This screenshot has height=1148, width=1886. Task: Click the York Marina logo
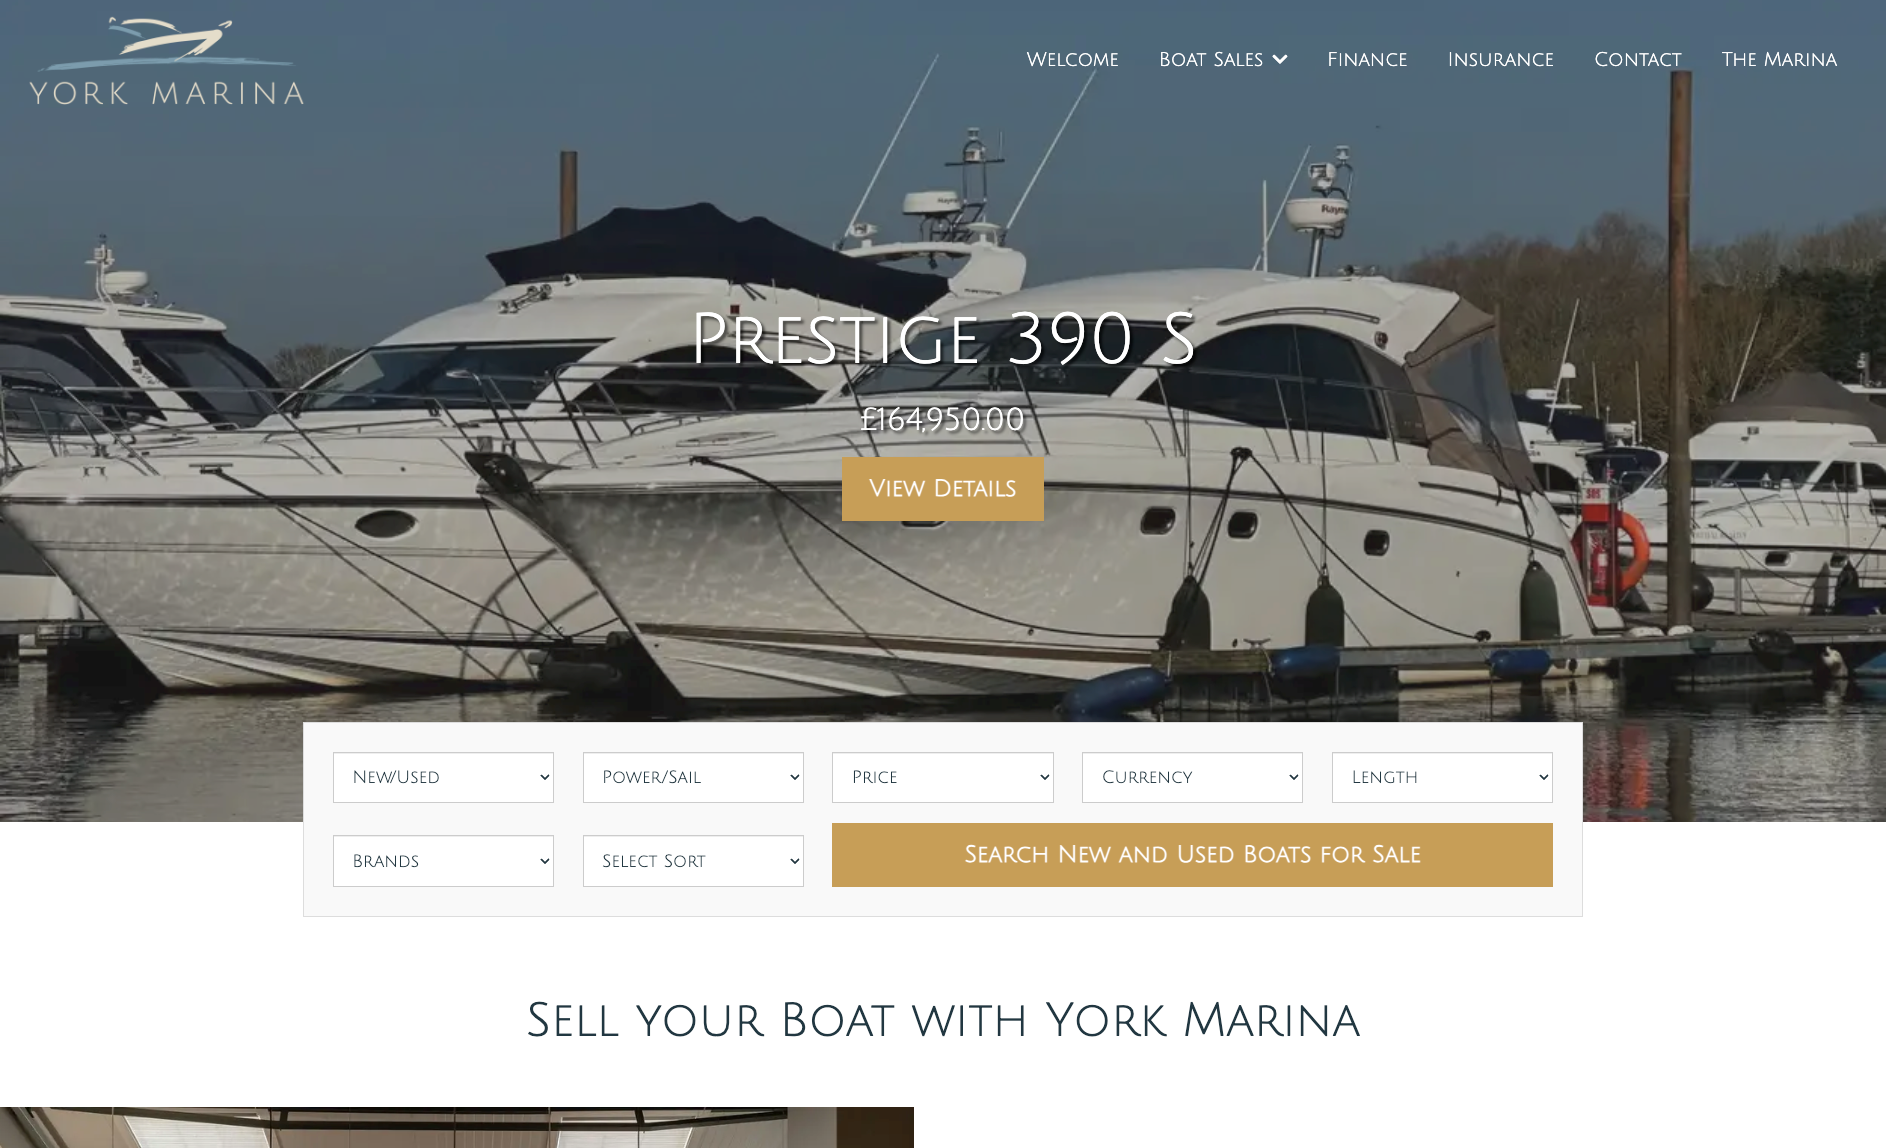point(167,61)
